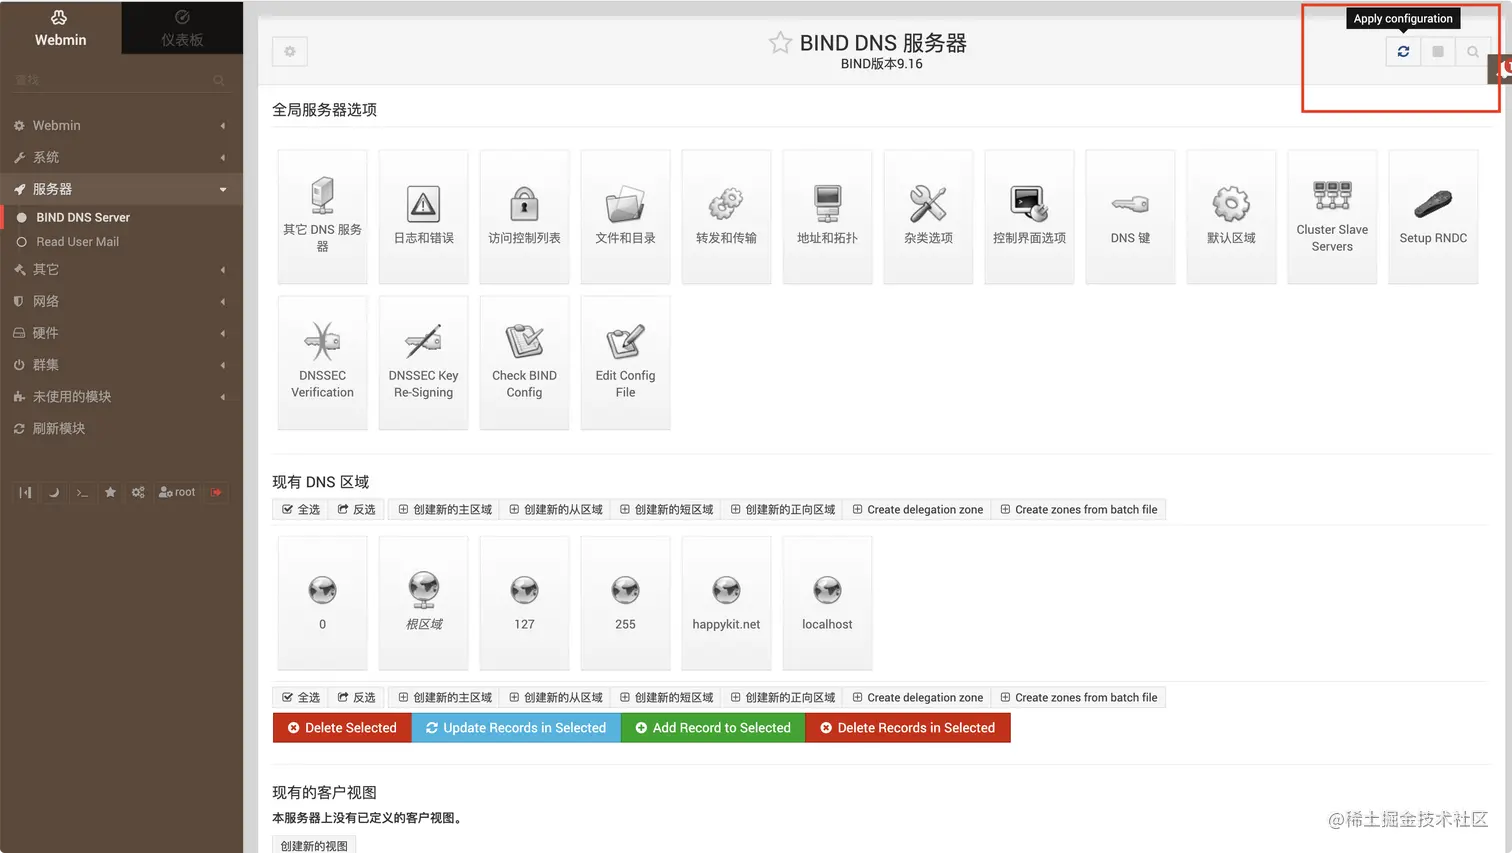Open 转发和传输 settings

pos(726,216)
